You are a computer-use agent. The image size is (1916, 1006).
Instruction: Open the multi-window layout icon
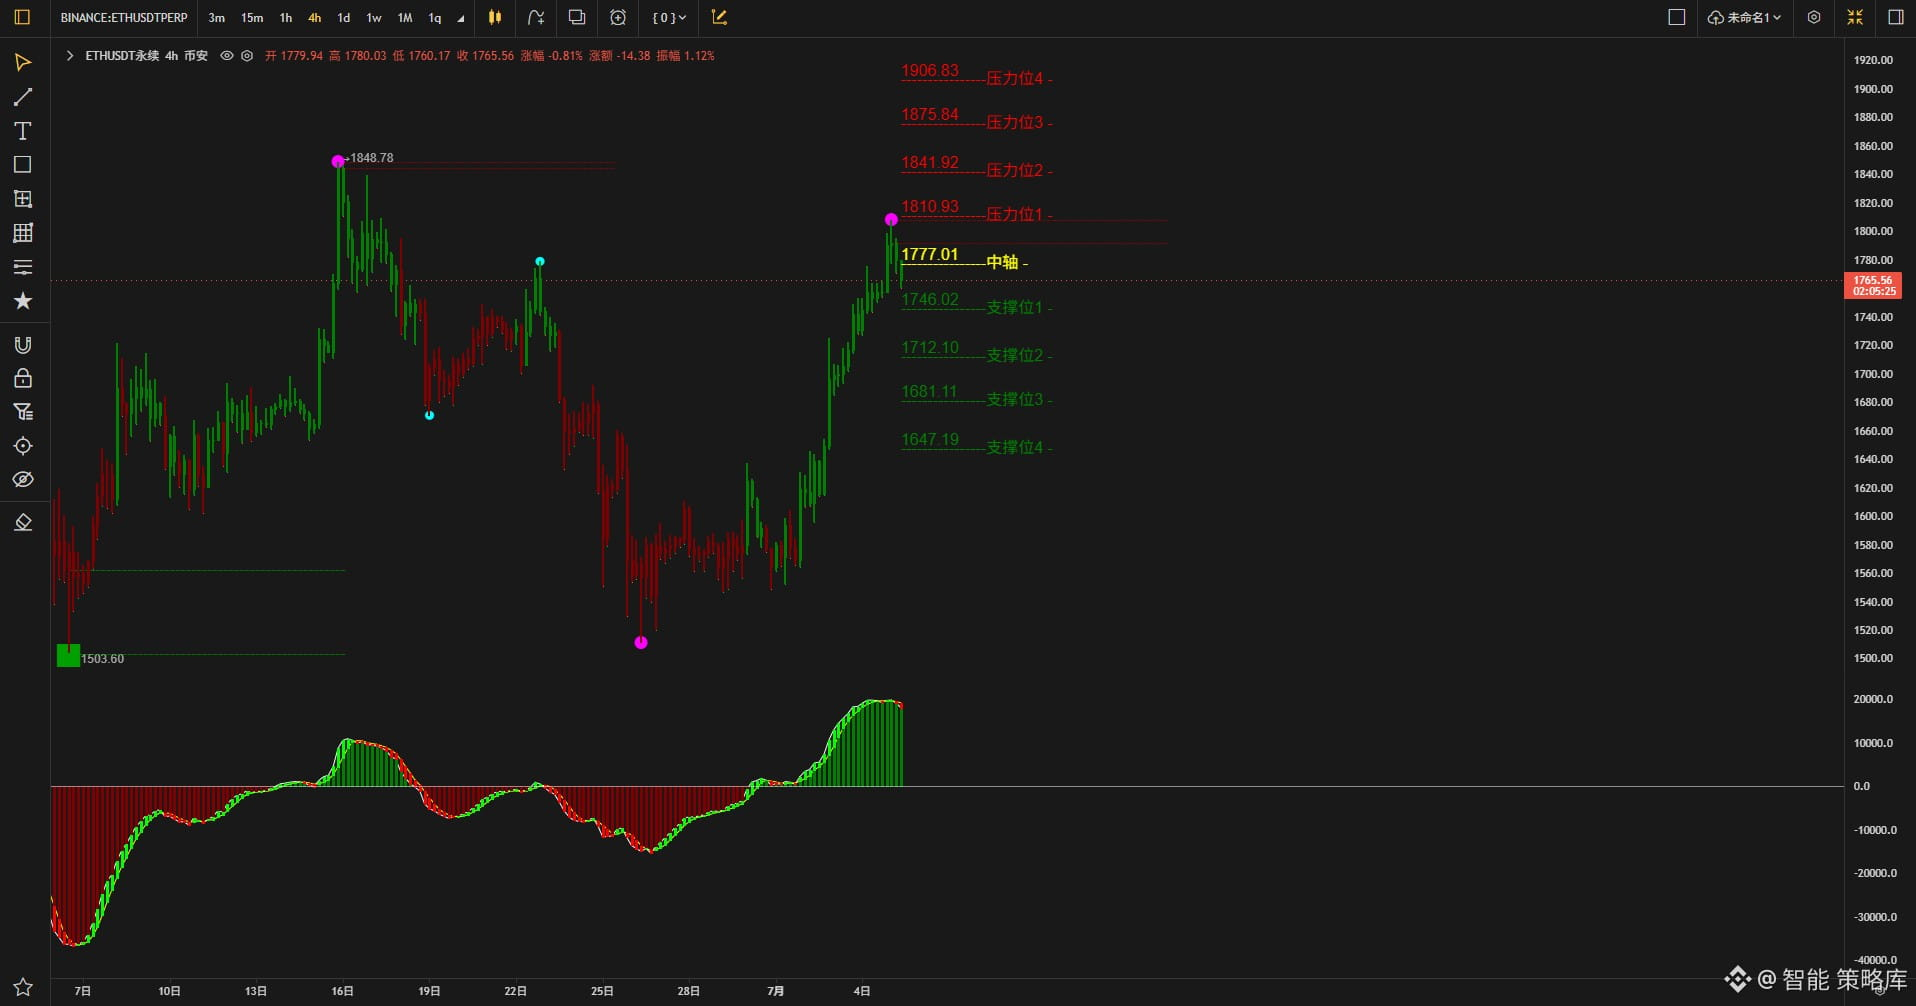point(577,17)
